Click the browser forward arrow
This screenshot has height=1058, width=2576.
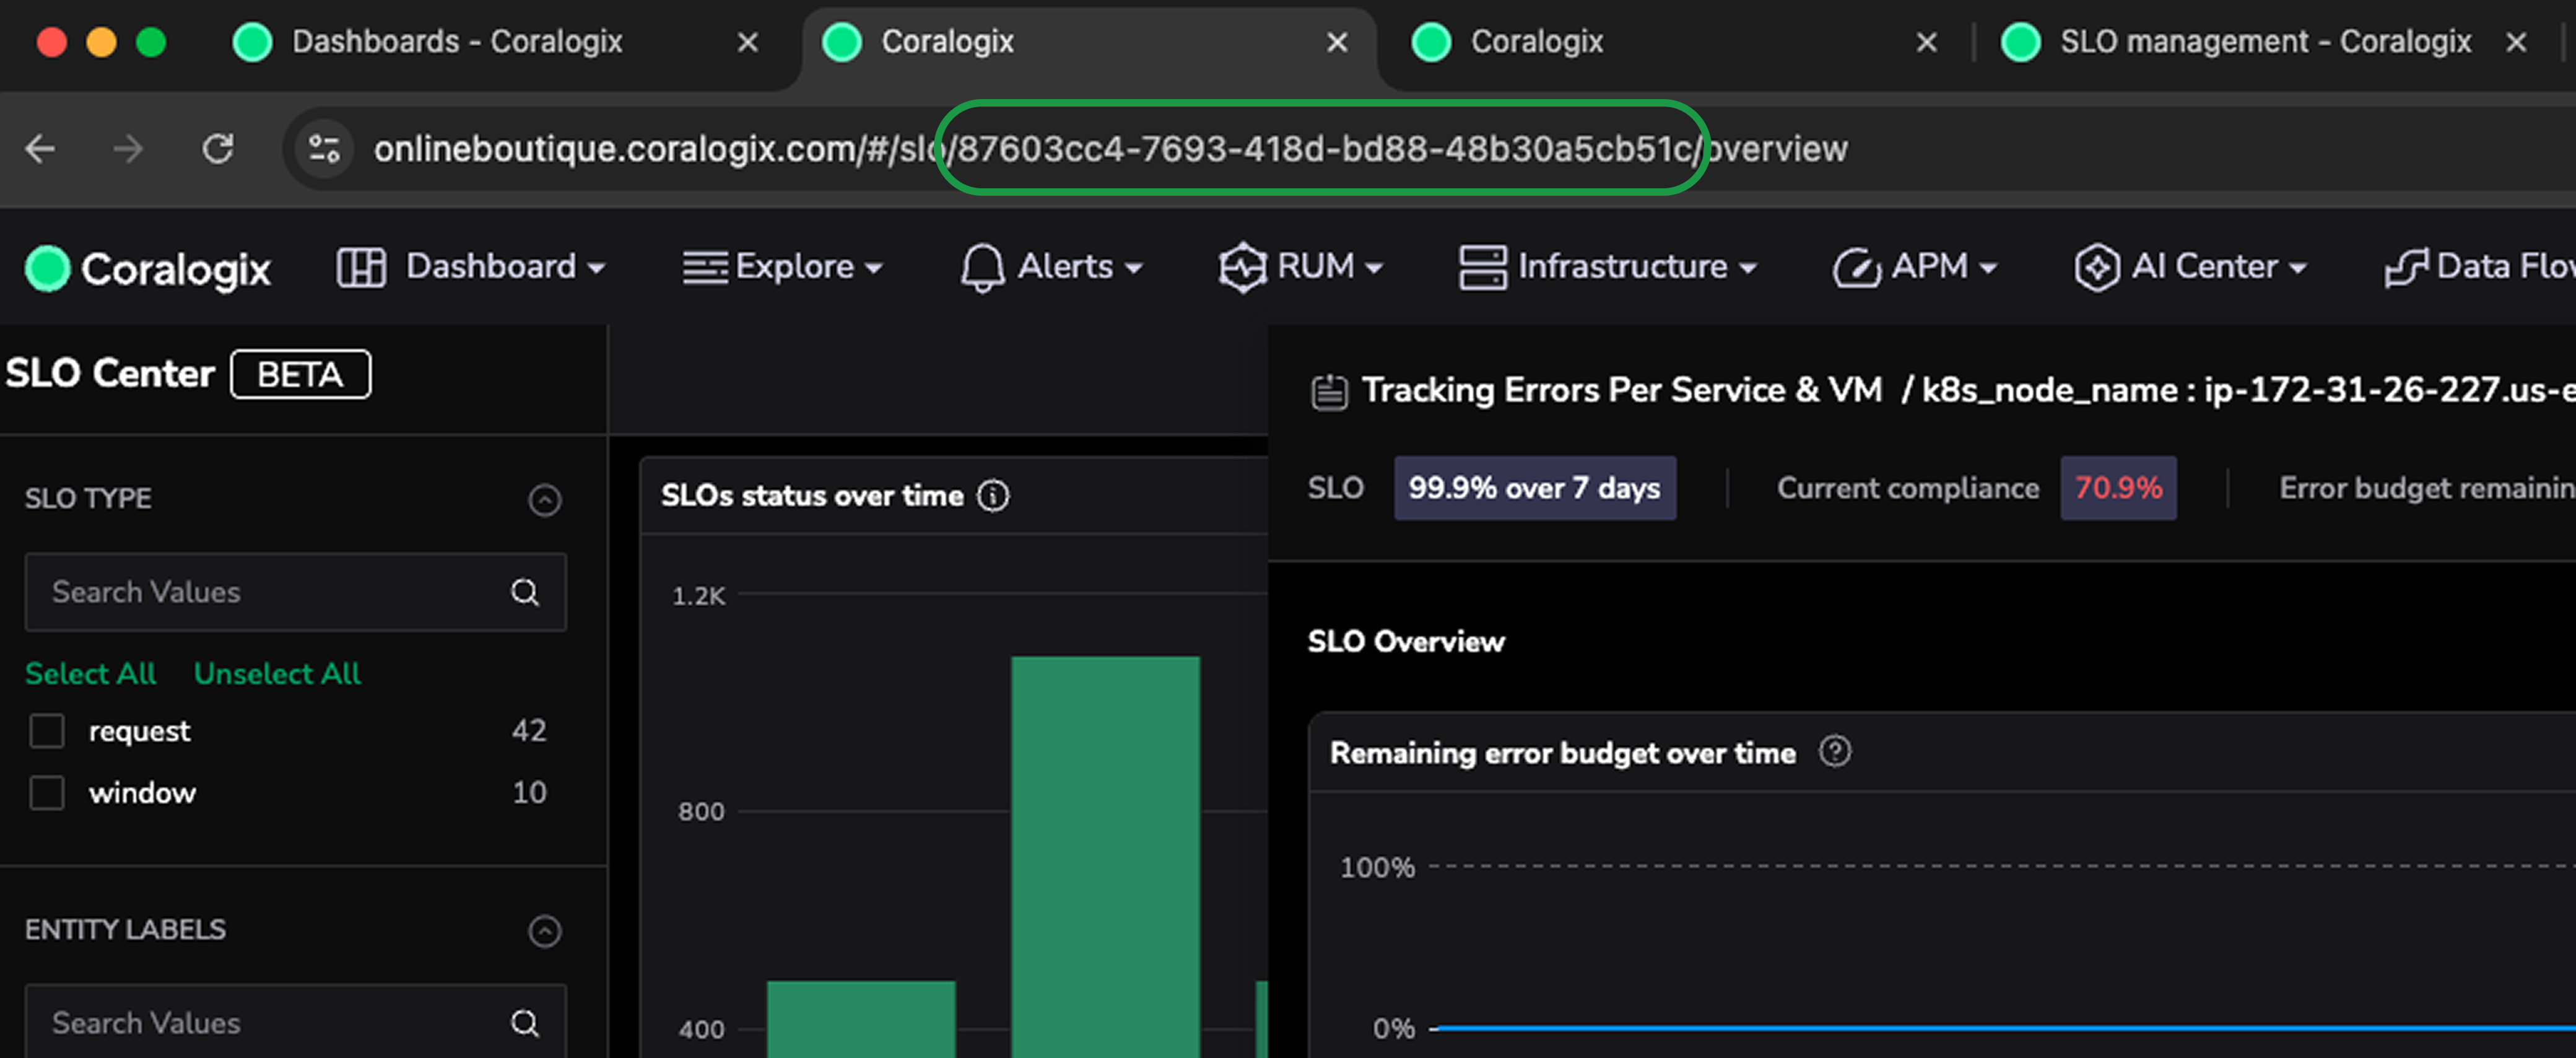coord(128,149)
